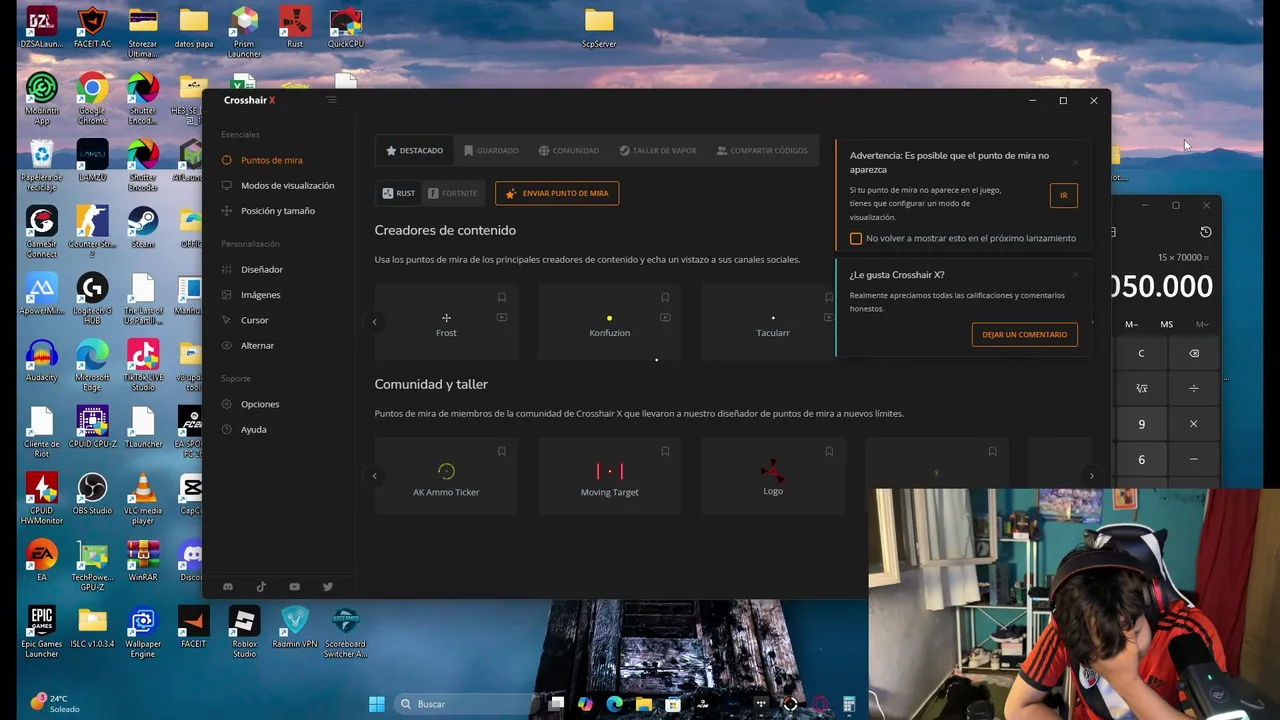Open Microsoft Edge from taskbar

[x=614, y=704]
